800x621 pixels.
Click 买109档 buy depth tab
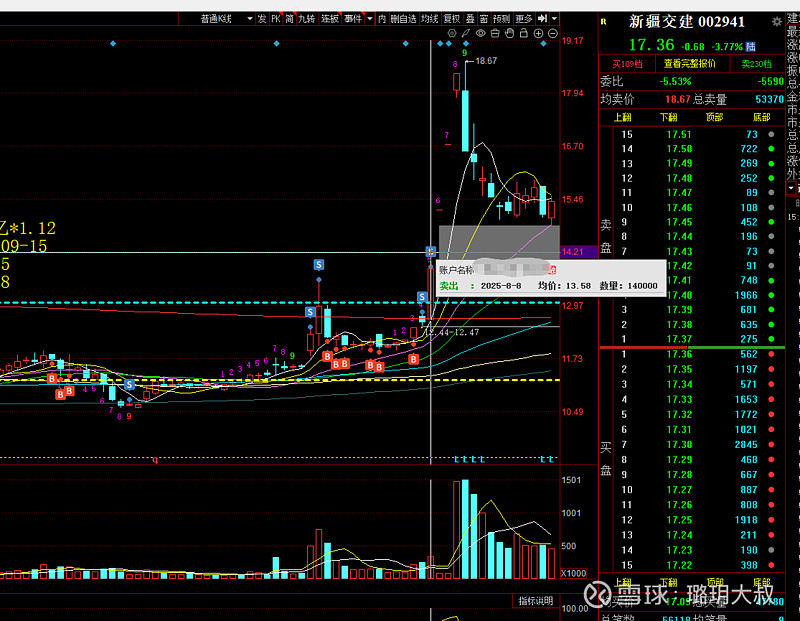[627, 64]
